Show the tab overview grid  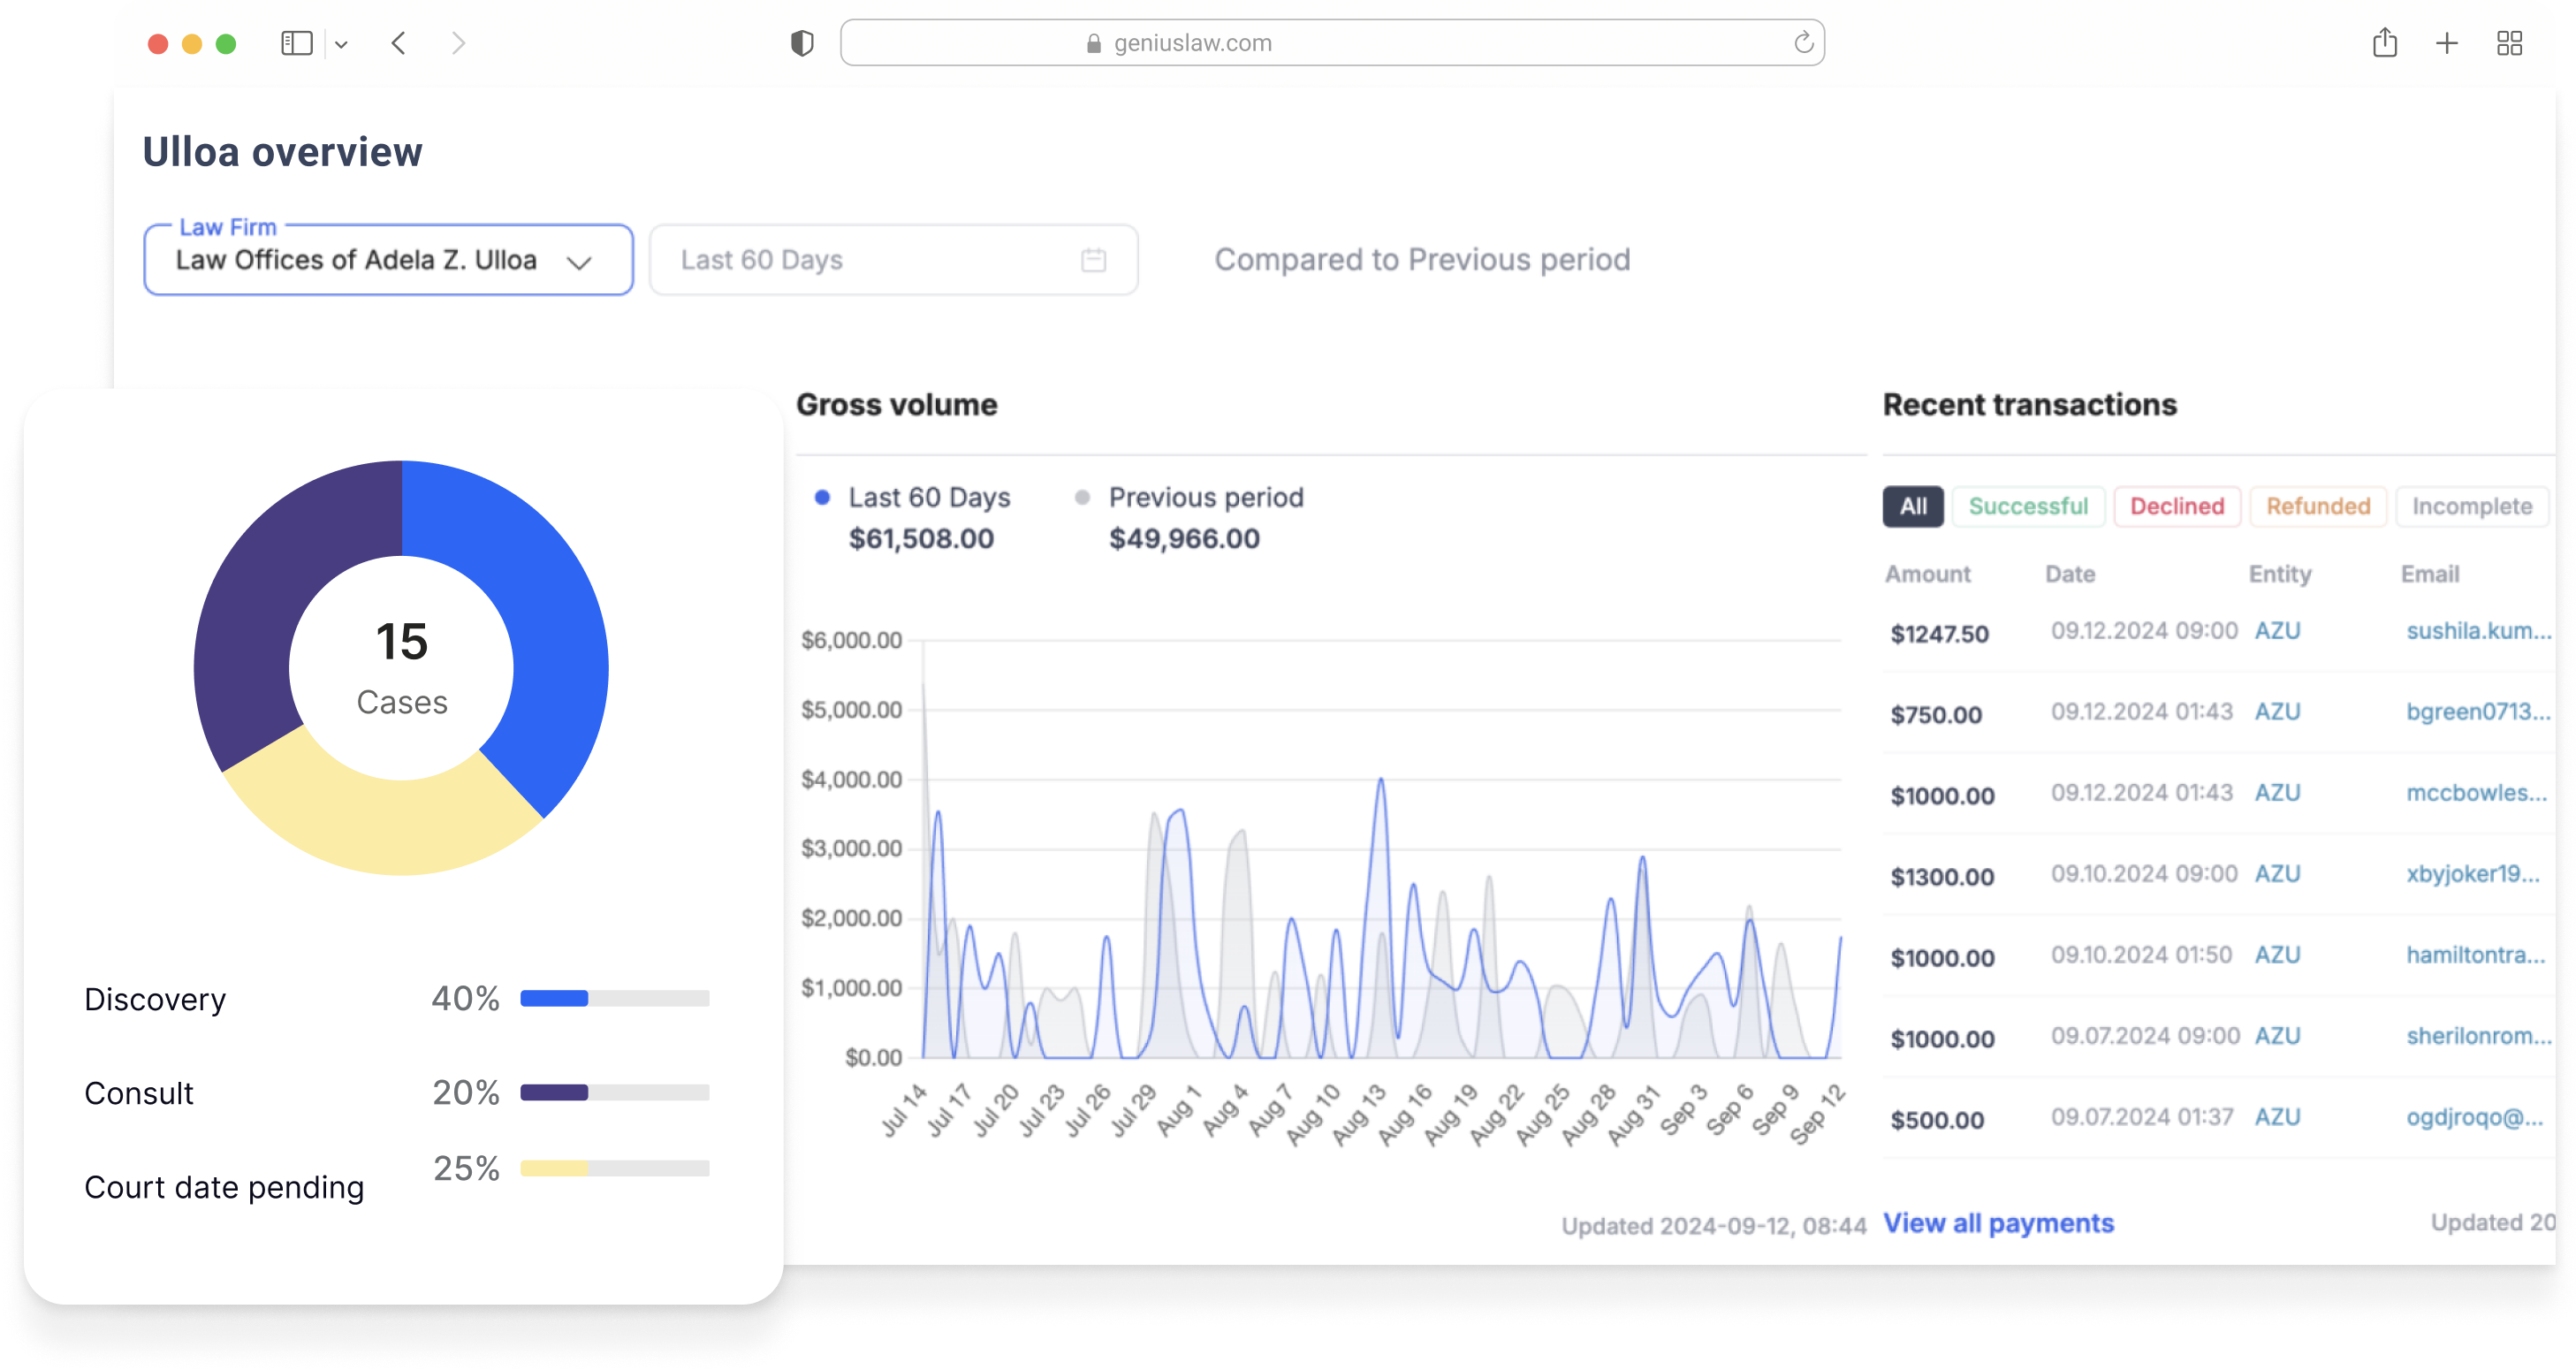point(2510,43)
